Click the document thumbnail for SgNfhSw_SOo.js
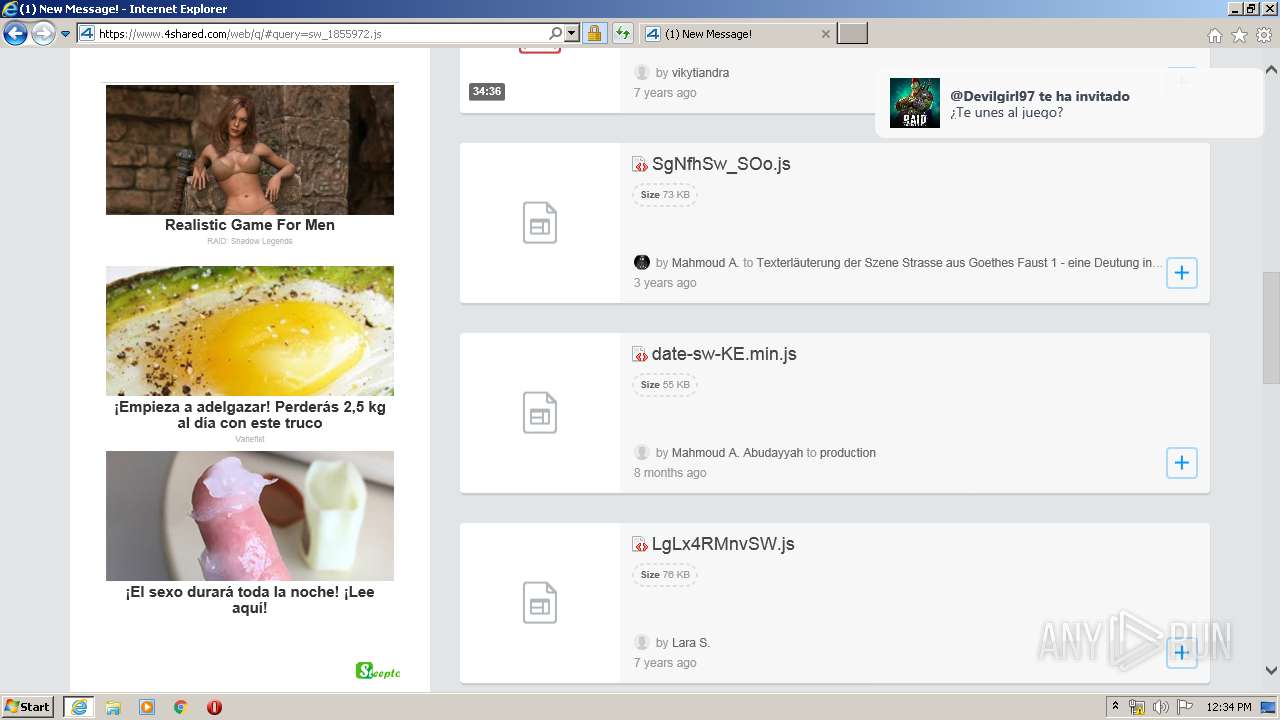Image resolution: width=1280 pixels, height=720 pixels. pyautogui.click(x=540, y=223)
